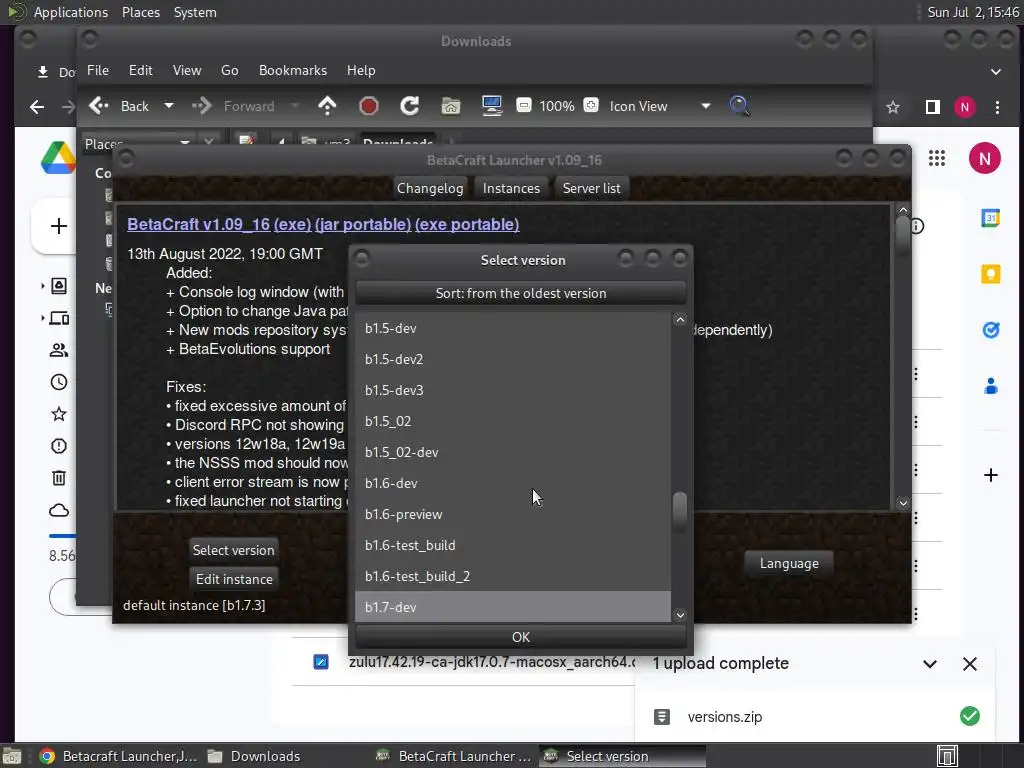The height and width of the screenshot is (768, 1024).
Task: Select highlighted b1.7-dev version
Action: (x=513, y=607)
